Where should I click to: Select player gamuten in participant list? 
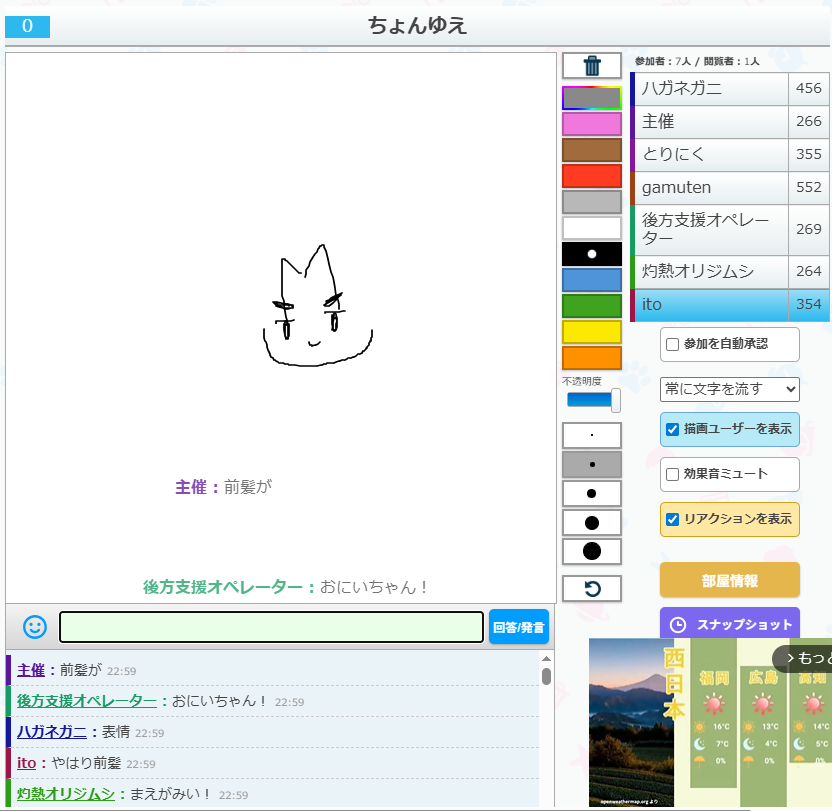[x=710, y=188]
